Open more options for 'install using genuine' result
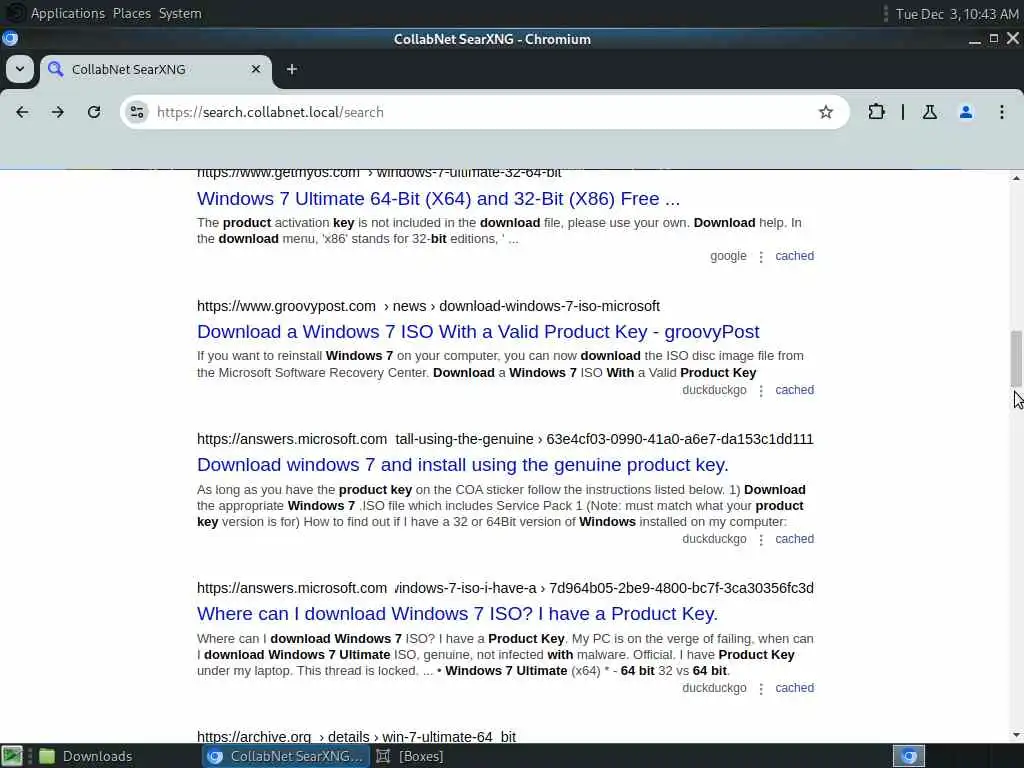1024x768 pixels. point(761,539)
